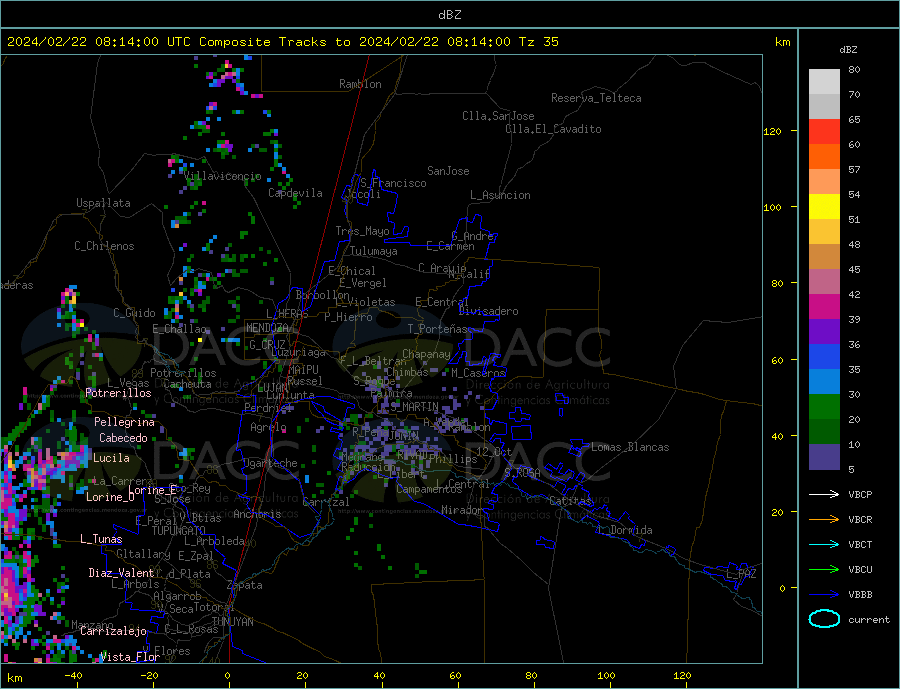Click the 120 km vertical axis tick

[x=773, y=131]
